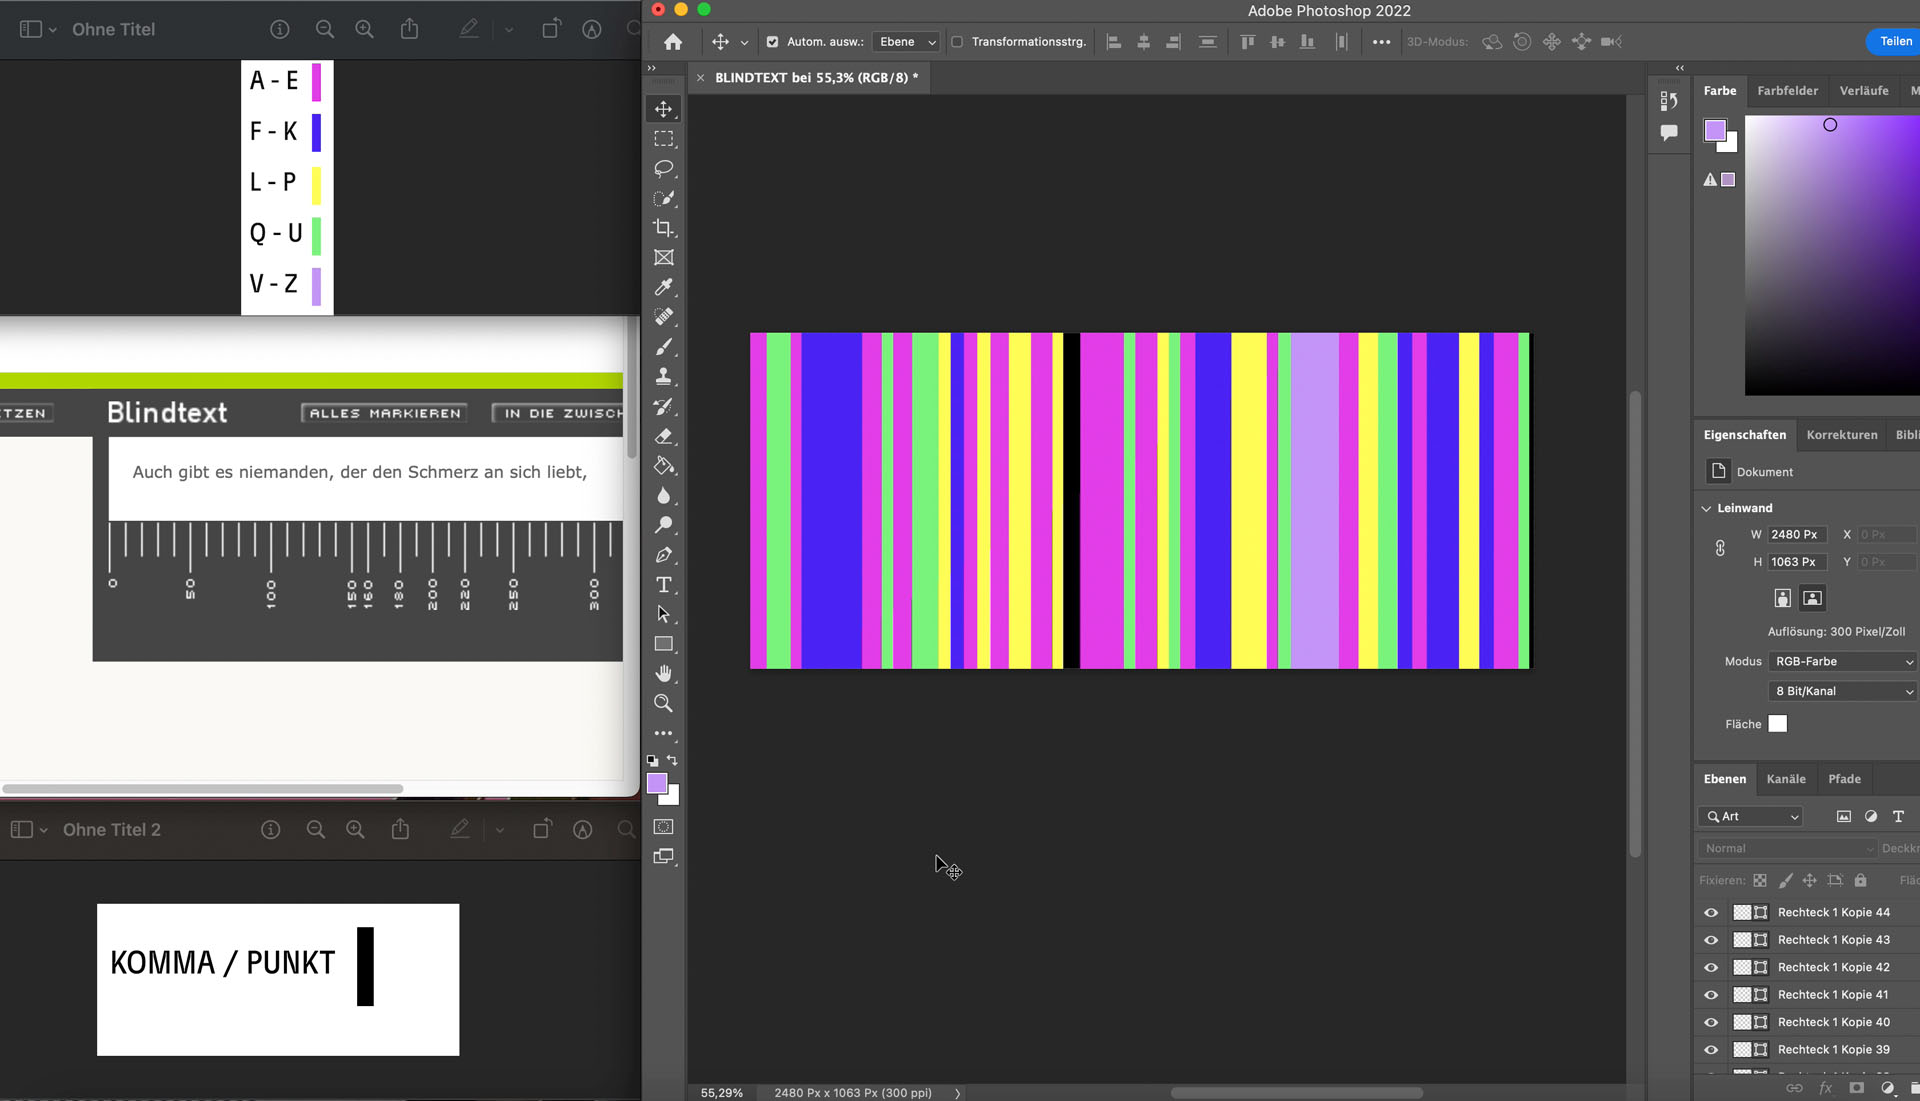Open the Normal blend mode dropdown
This screenshot has width=1920, height=1101.
1786,849
